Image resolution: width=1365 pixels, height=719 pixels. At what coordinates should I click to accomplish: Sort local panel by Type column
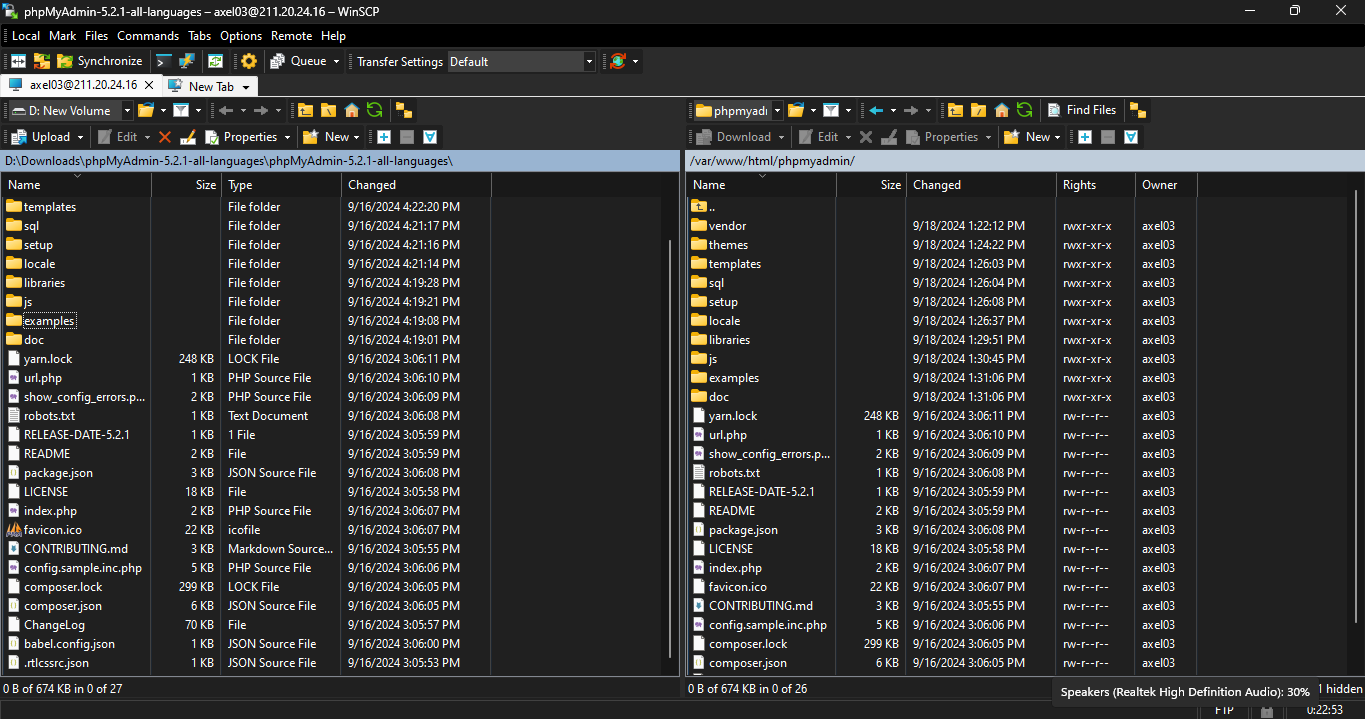click(281, 185)
